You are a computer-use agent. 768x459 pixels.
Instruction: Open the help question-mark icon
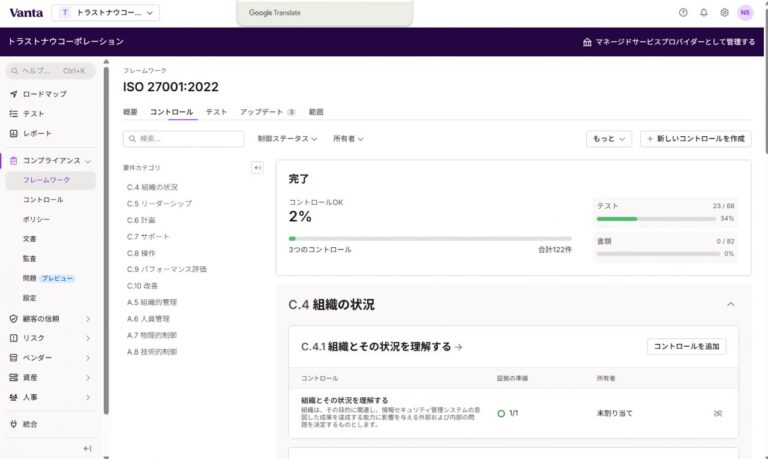[x=683, y=13]
